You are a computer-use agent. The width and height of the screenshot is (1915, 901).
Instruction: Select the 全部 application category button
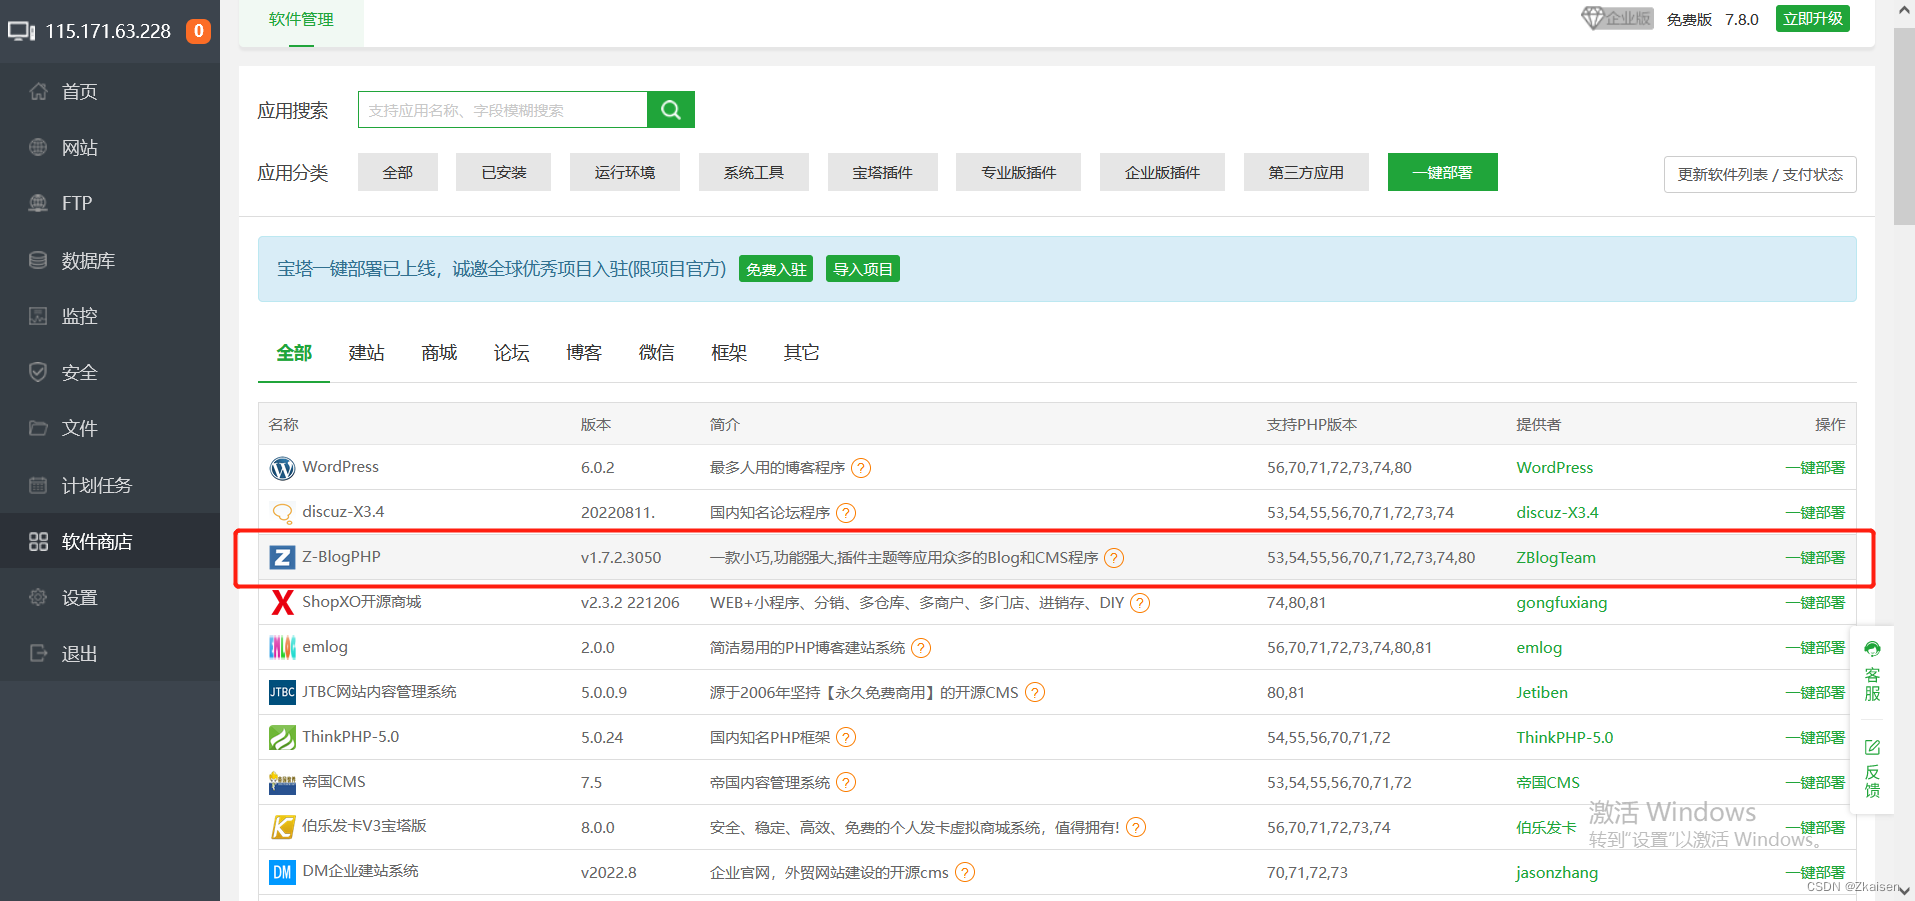point(398,172)
